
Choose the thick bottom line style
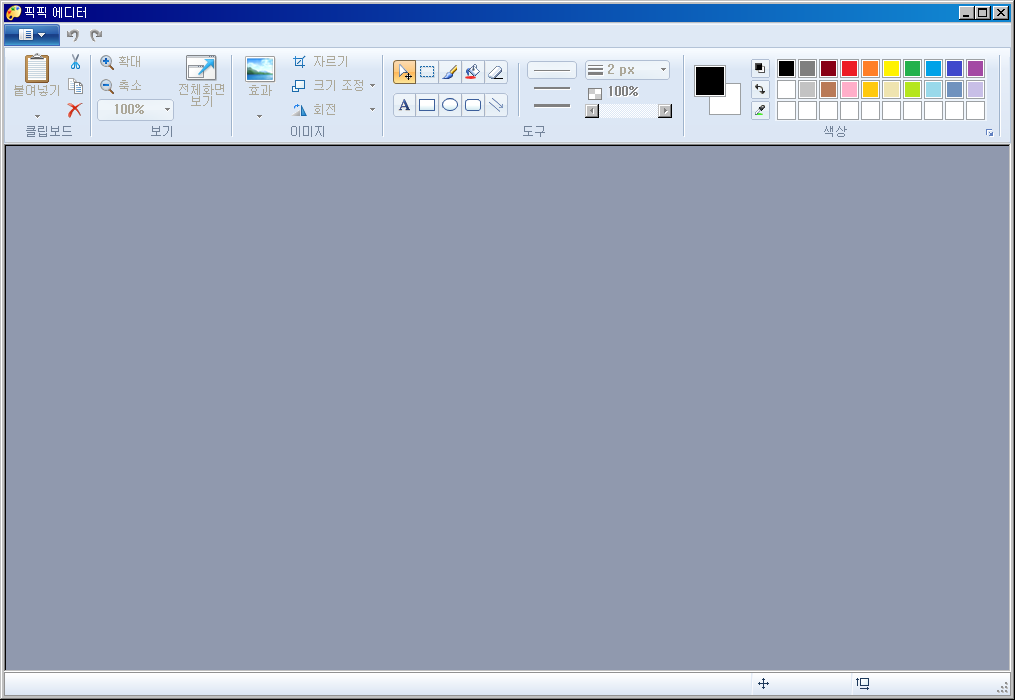pos(552,105)
